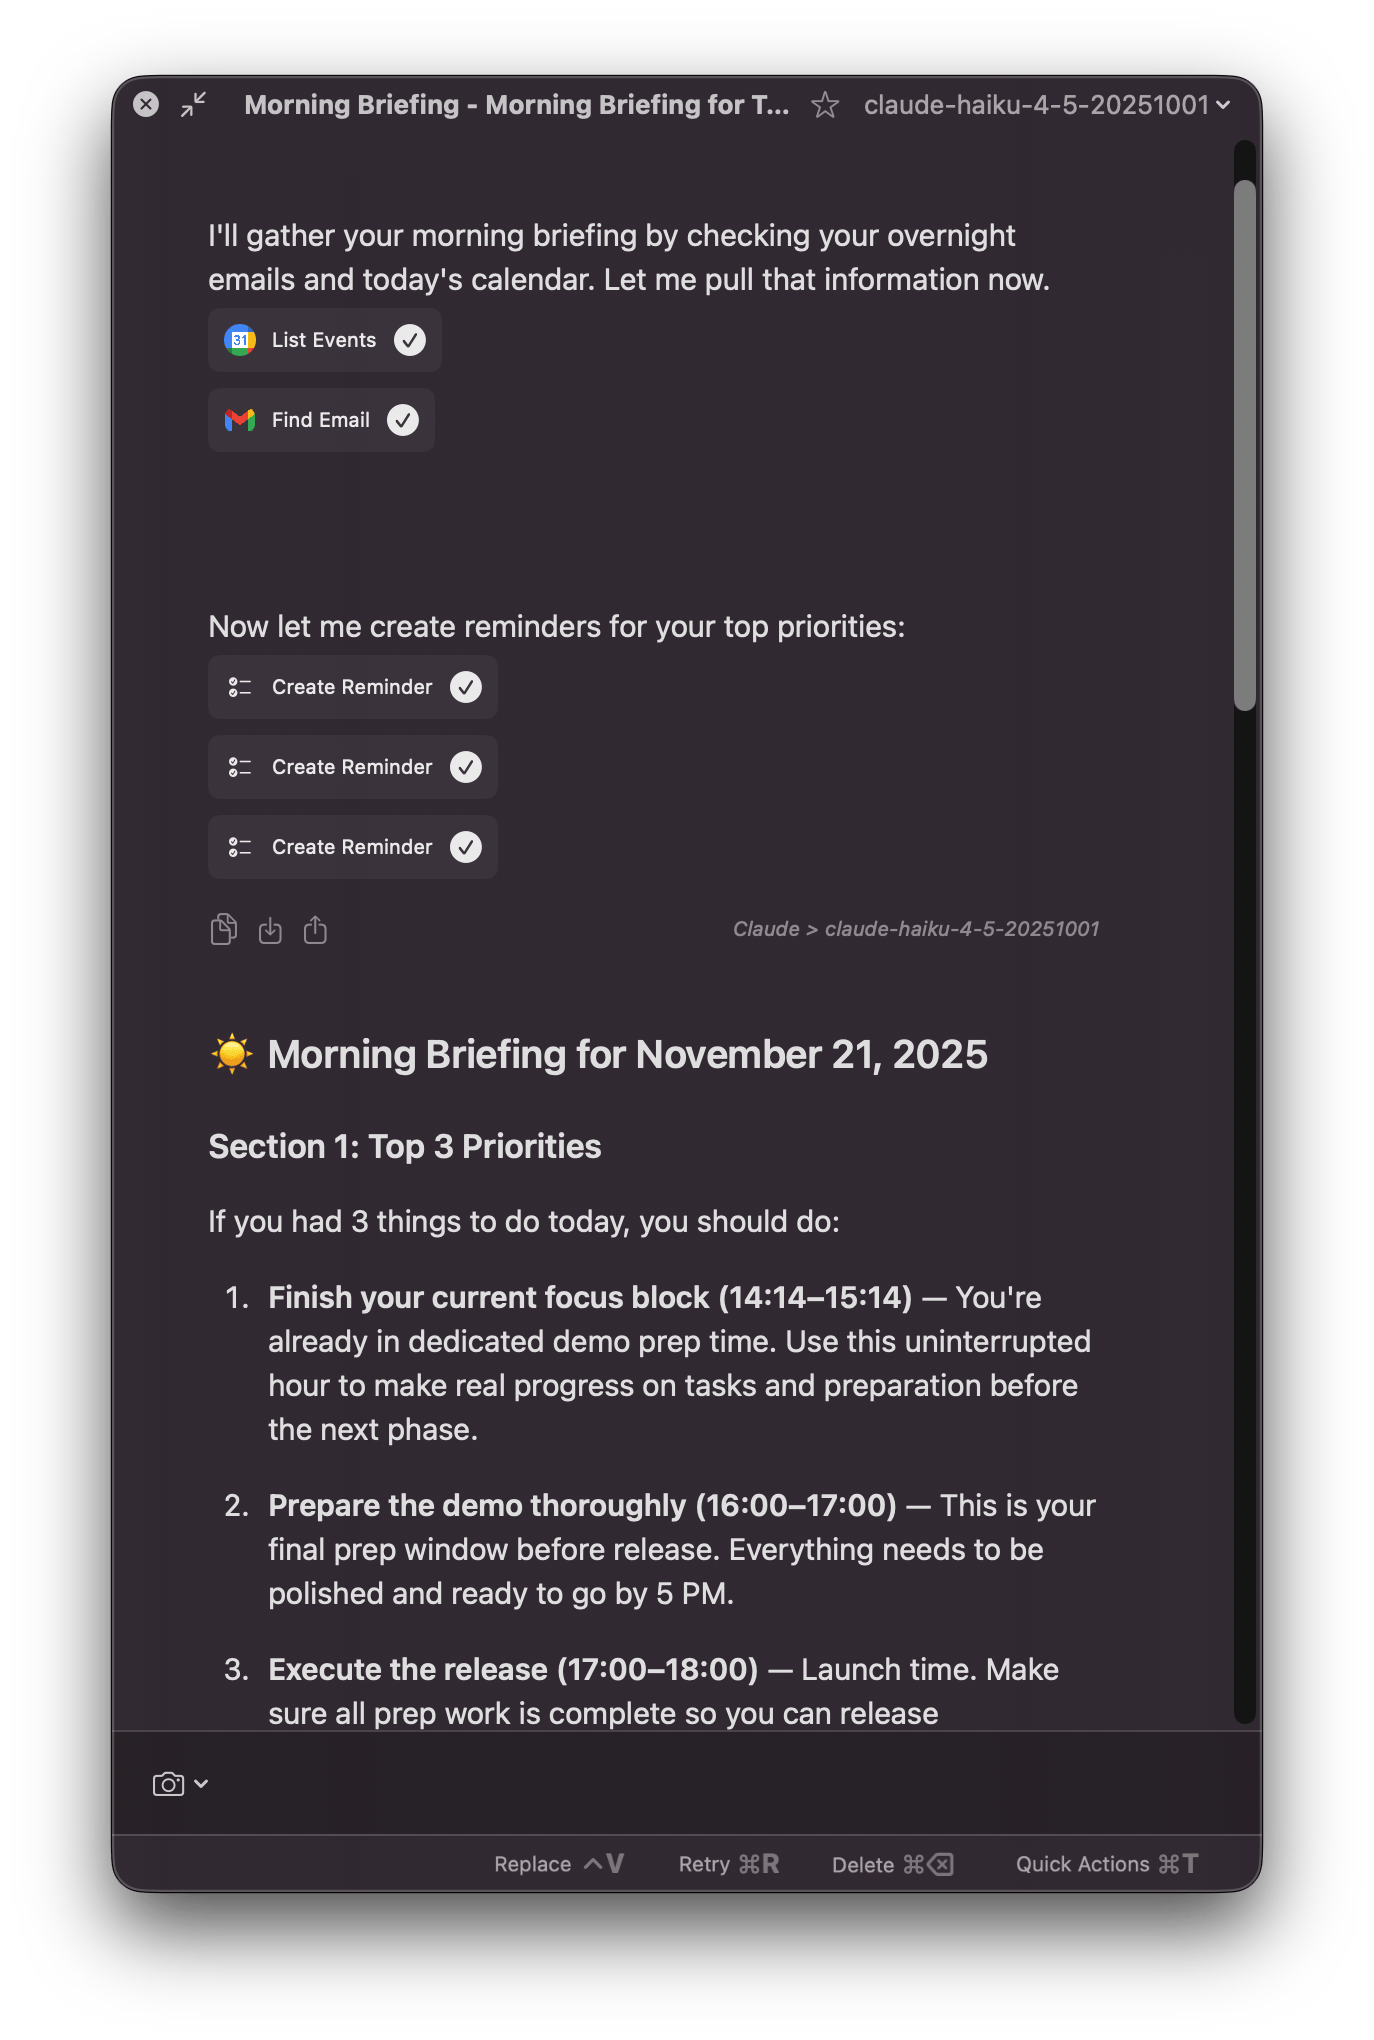Click the copy response icon
1374x2040 pixels.
point(224,929)
